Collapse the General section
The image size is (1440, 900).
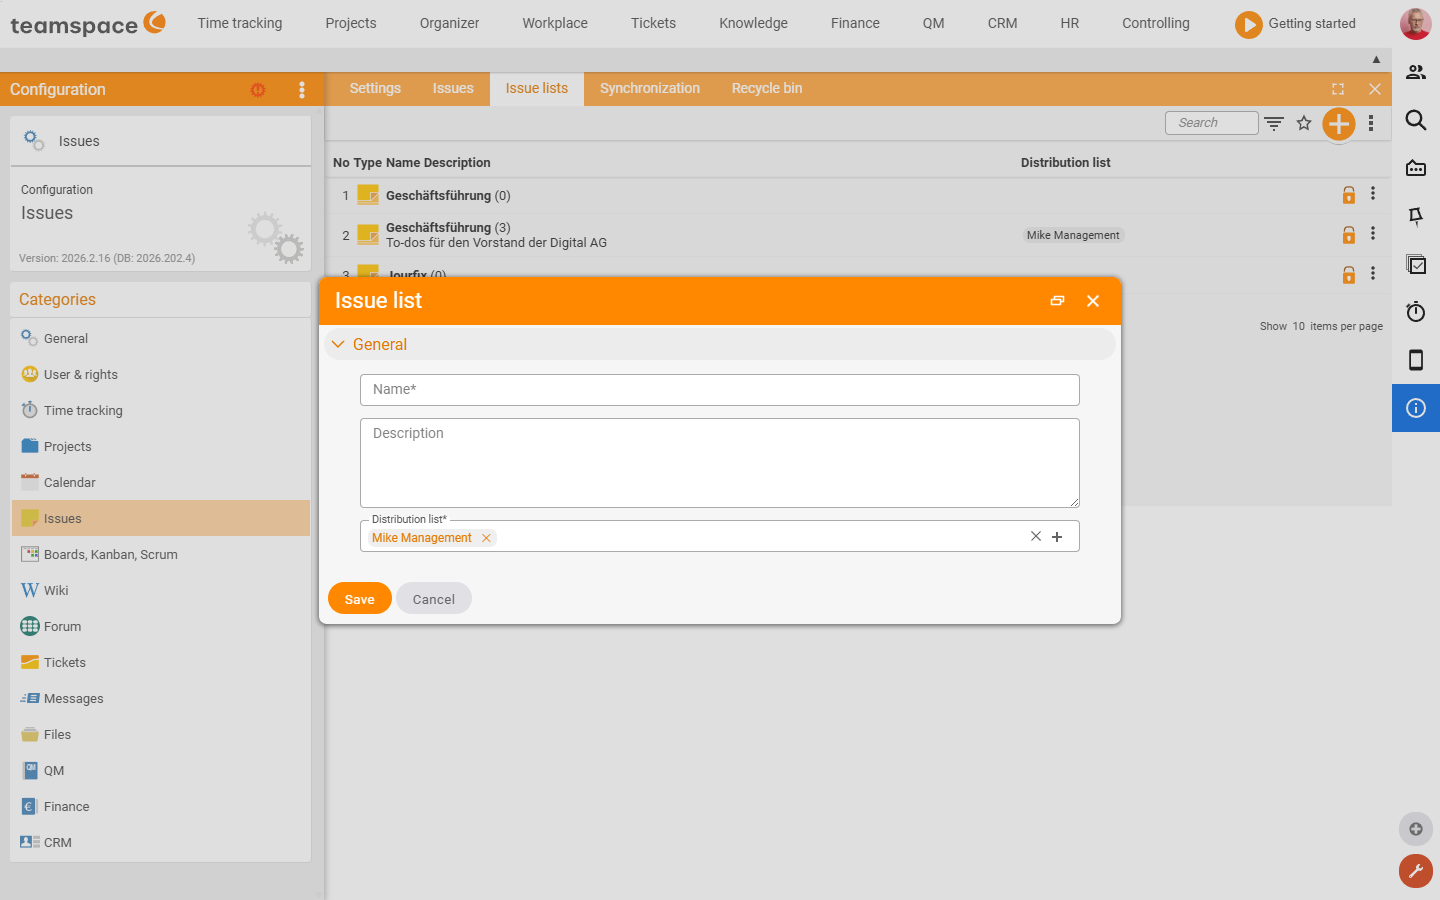pyautogui.click(x=338, y=344)
